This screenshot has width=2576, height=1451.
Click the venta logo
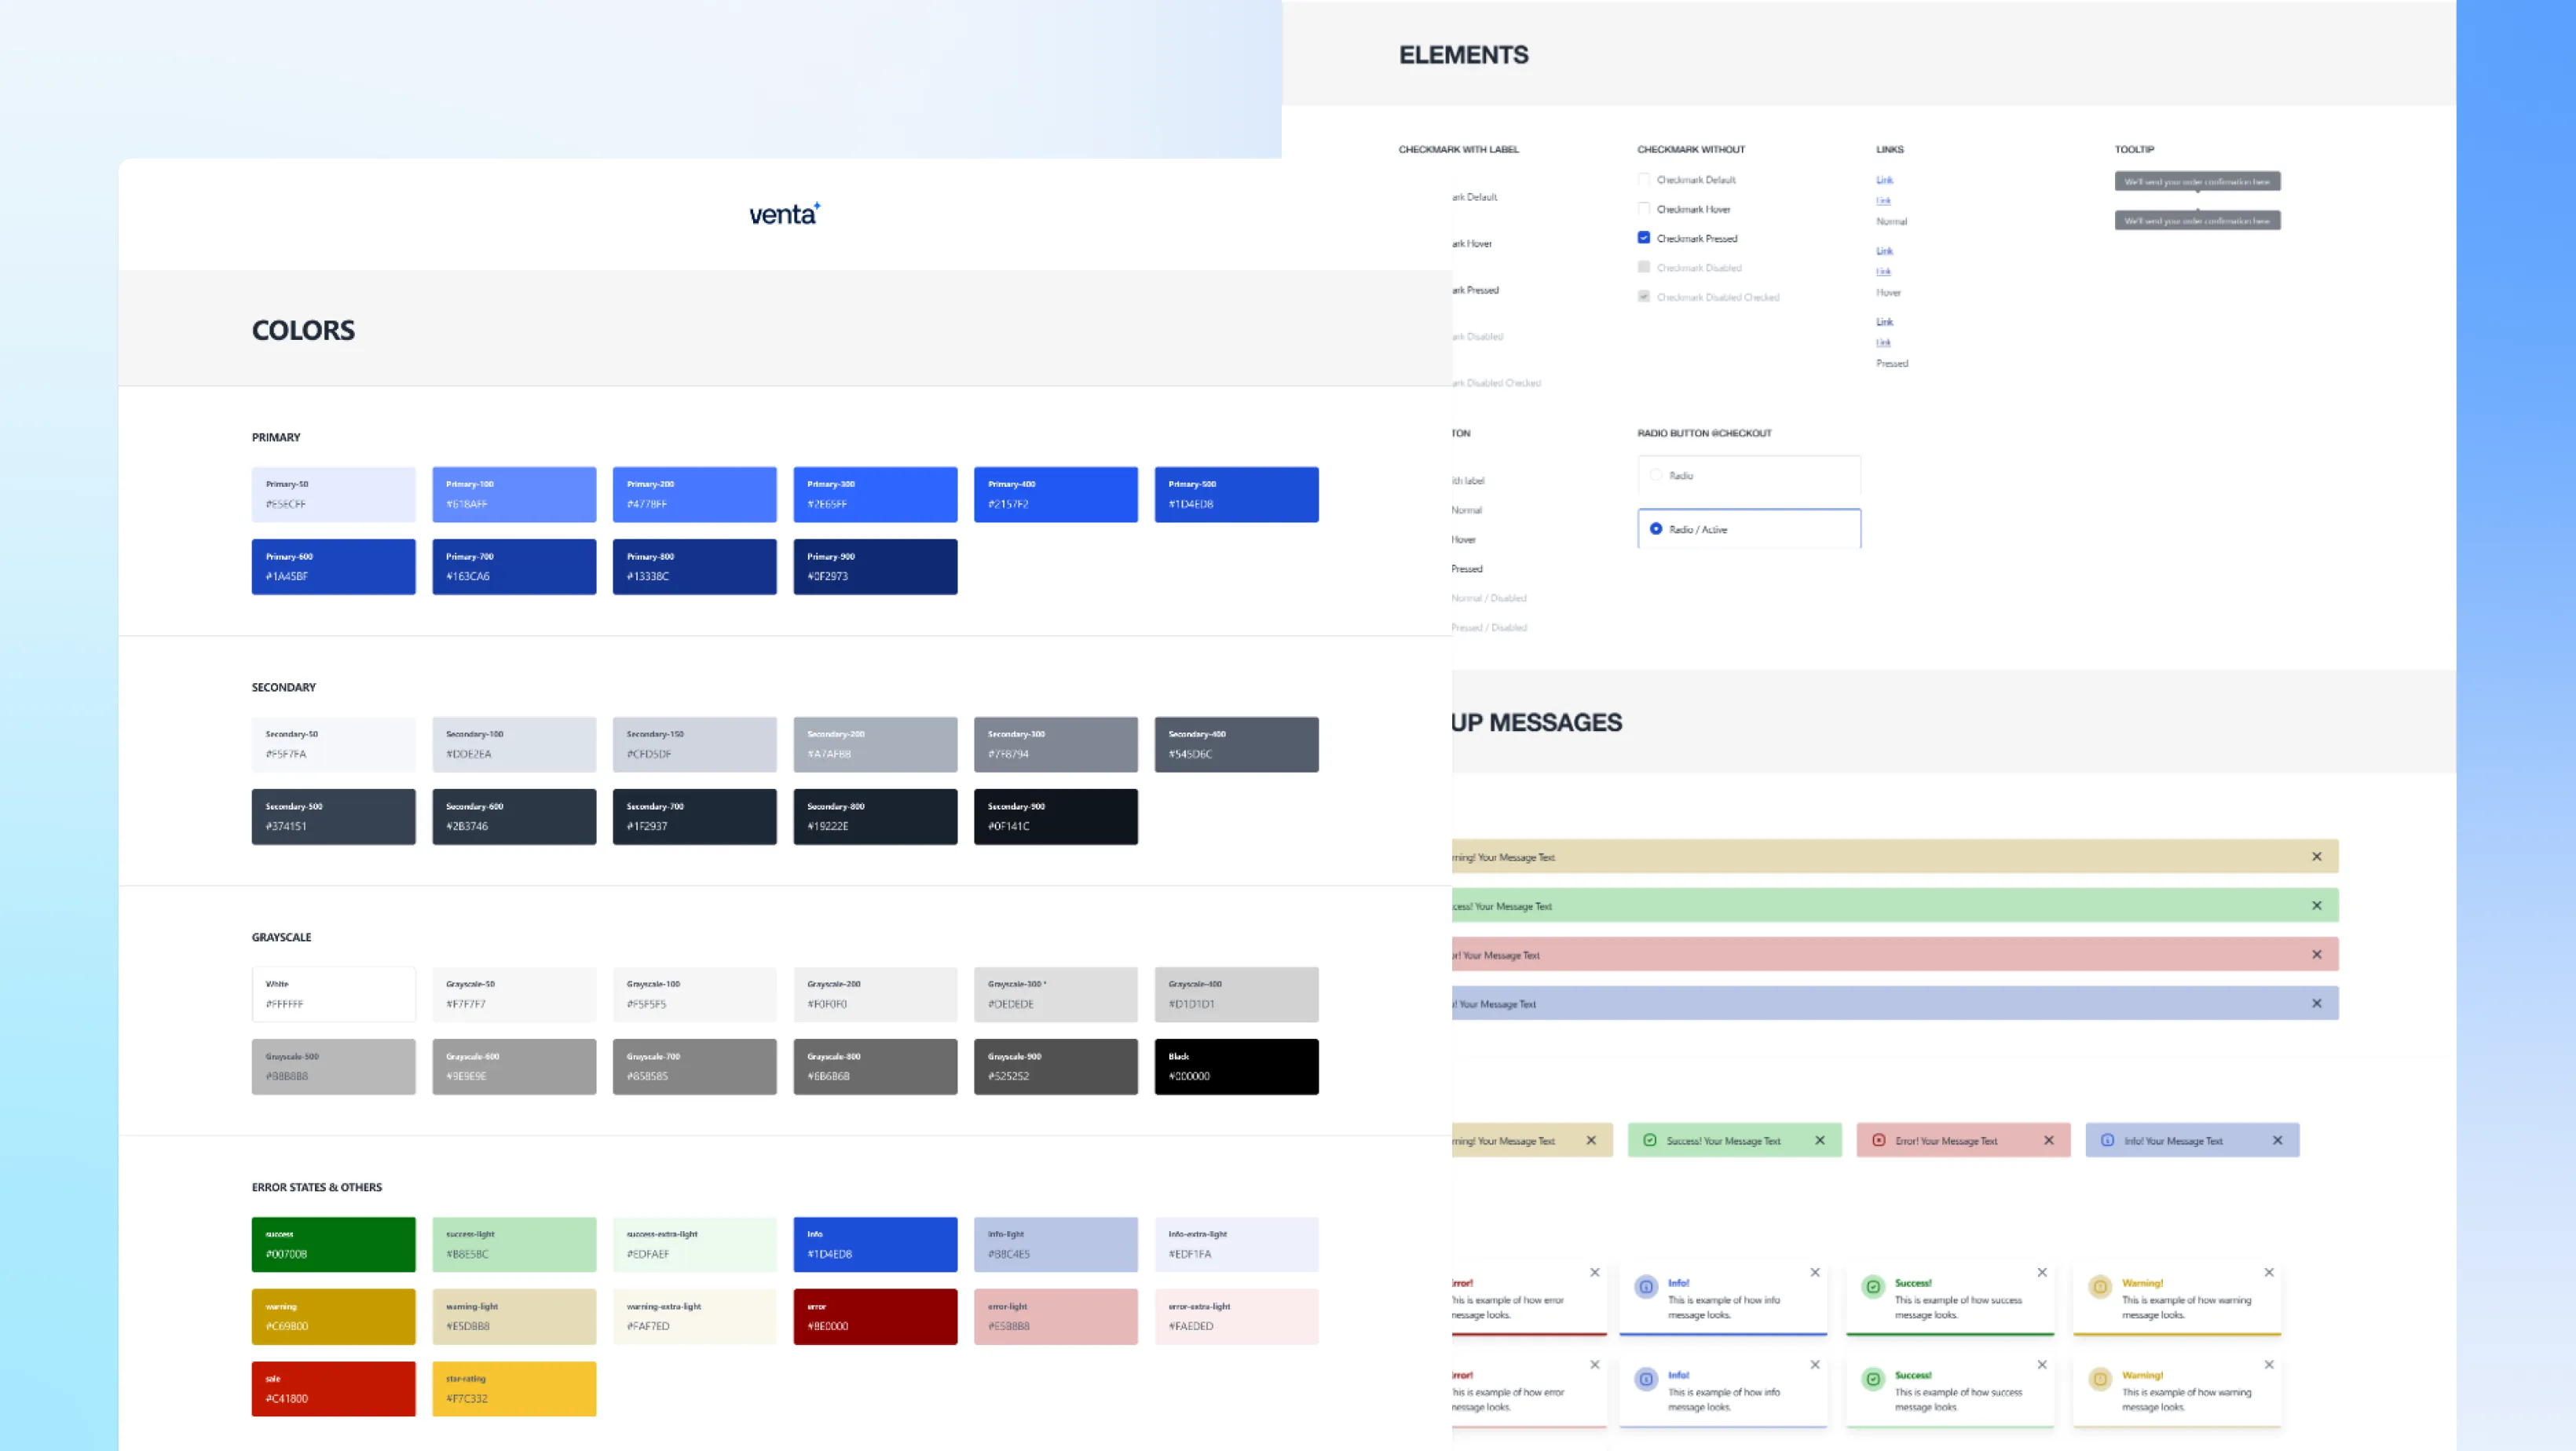(x=784, y=213)
